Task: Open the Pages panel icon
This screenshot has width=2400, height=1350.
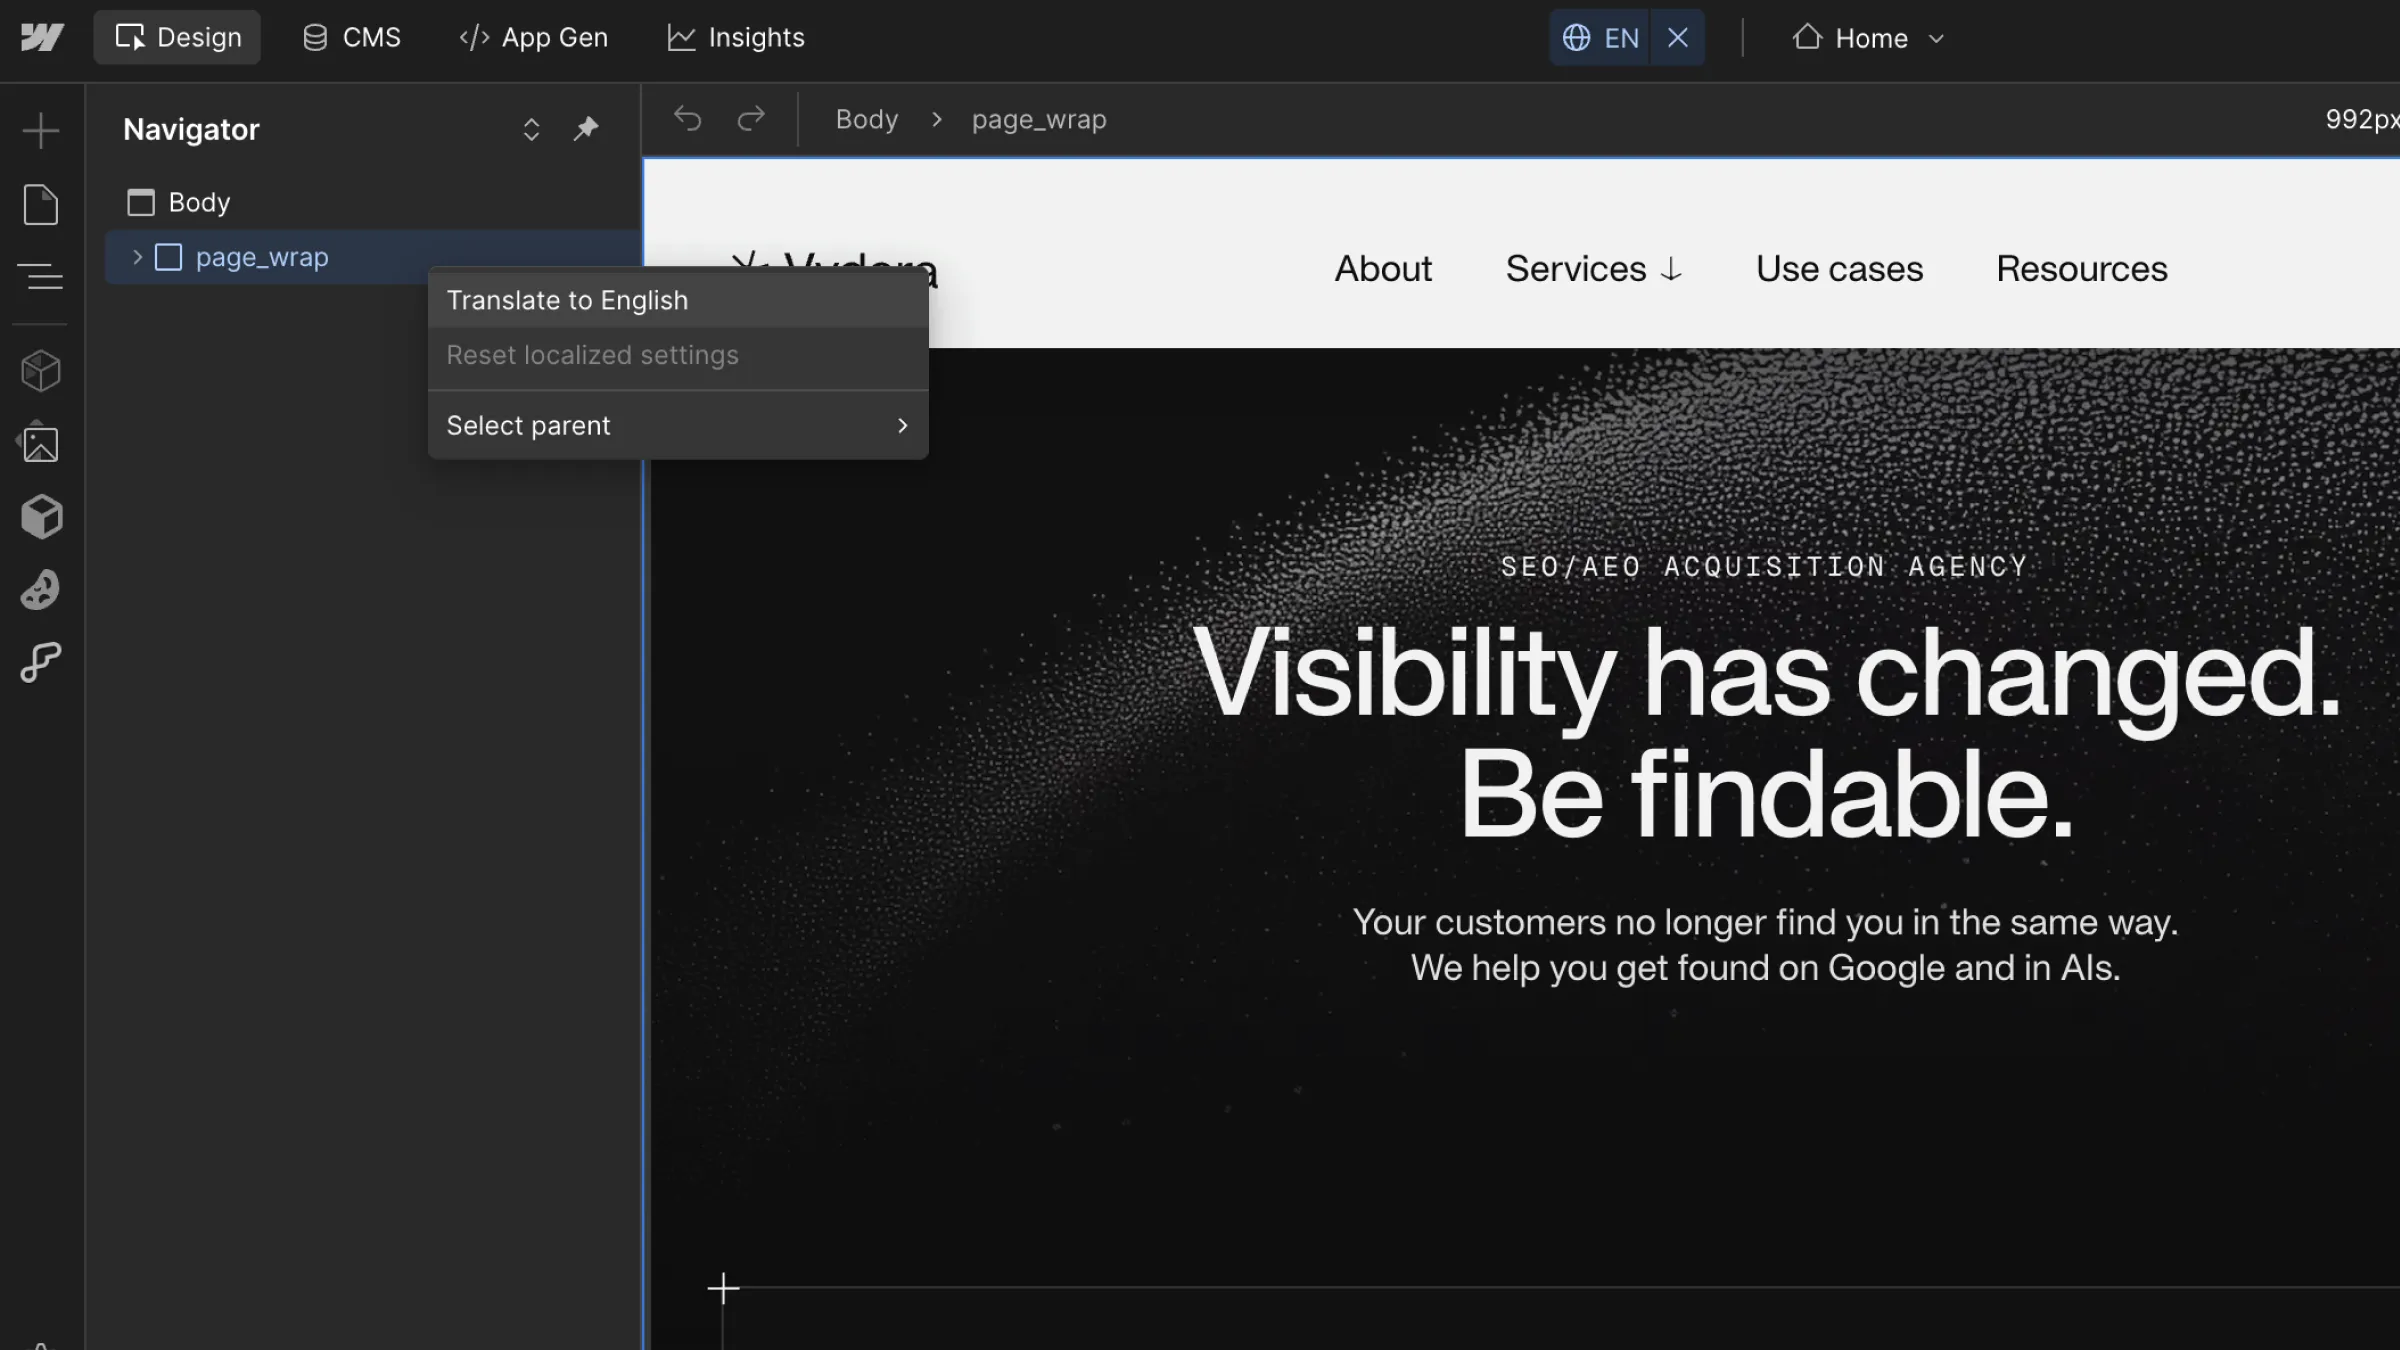Action: 41,205
